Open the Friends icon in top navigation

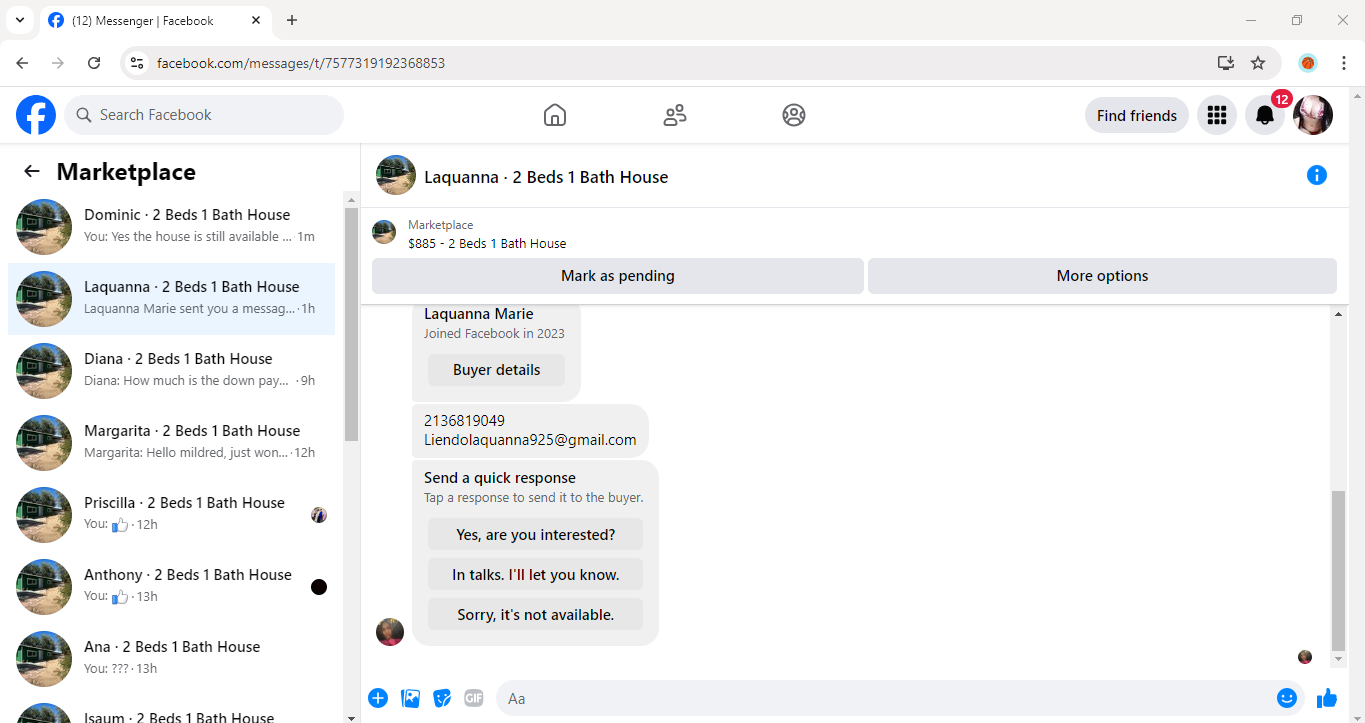(x=675, y=115)
